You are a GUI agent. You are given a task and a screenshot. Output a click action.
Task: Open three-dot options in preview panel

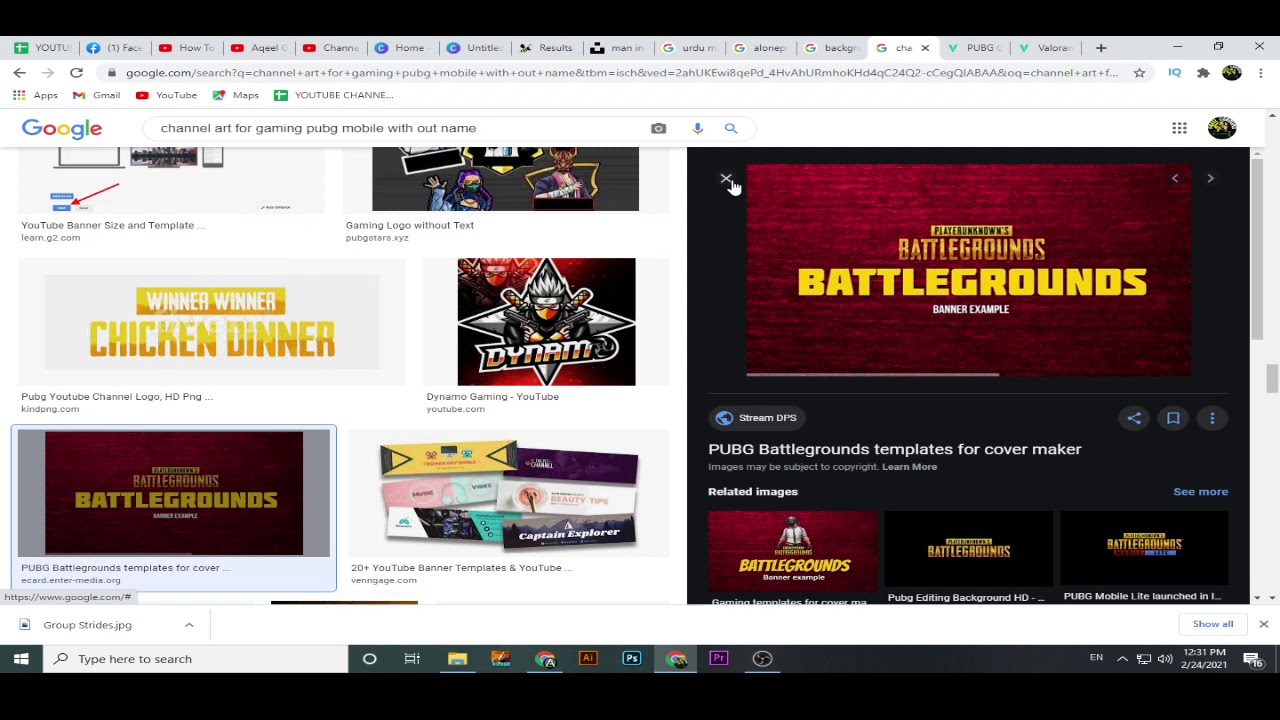(1212, 418)
